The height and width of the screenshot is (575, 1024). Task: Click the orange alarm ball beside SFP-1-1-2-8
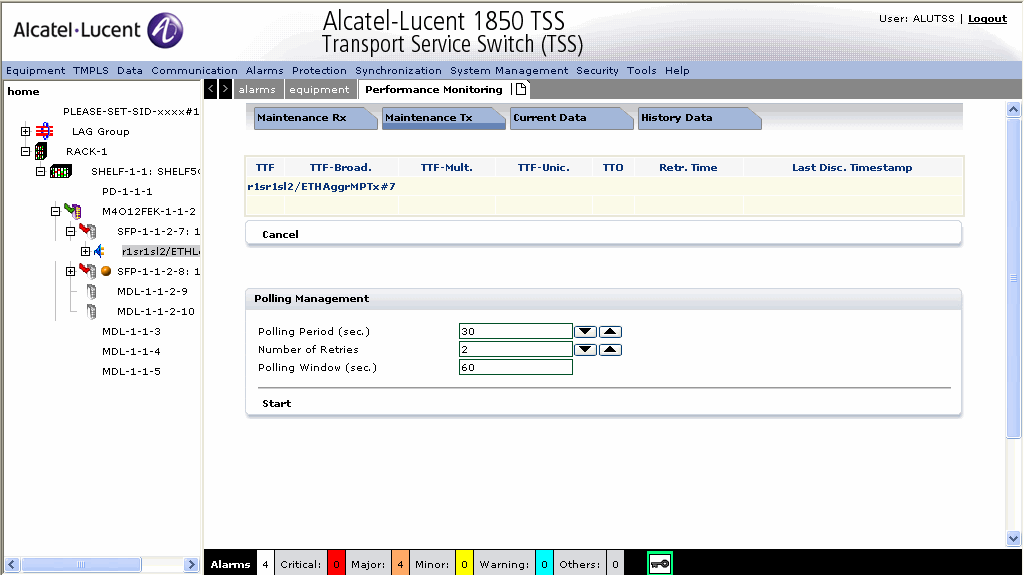tap(106, 271)
